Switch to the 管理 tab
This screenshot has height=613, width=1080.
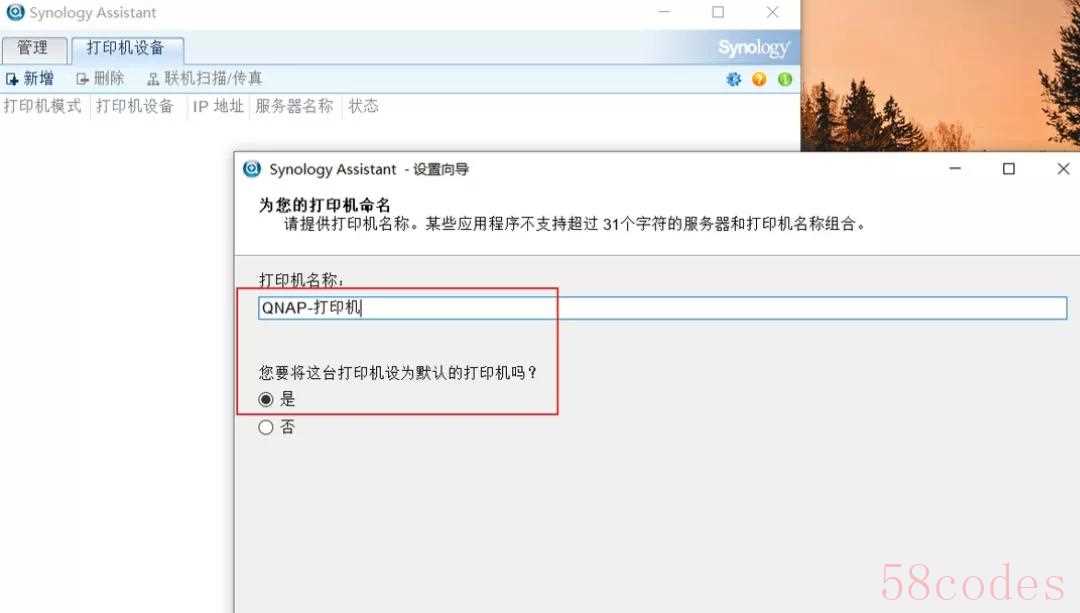(34, 49)
